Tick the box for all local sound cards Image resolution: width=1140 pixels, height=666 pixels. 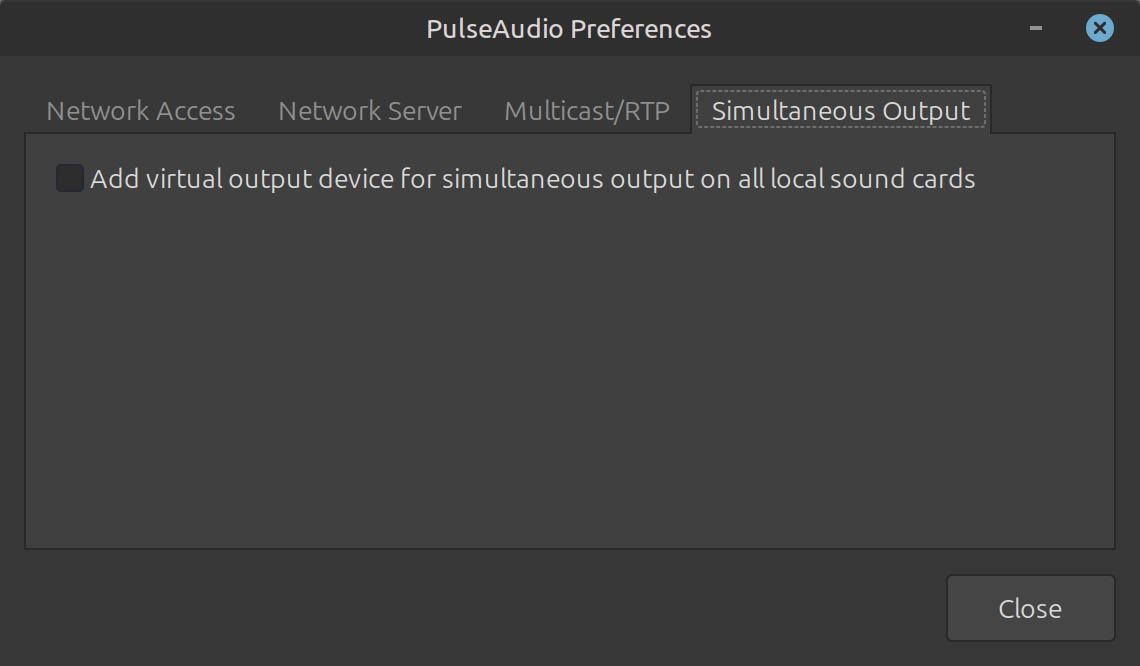tap(70, 179)
